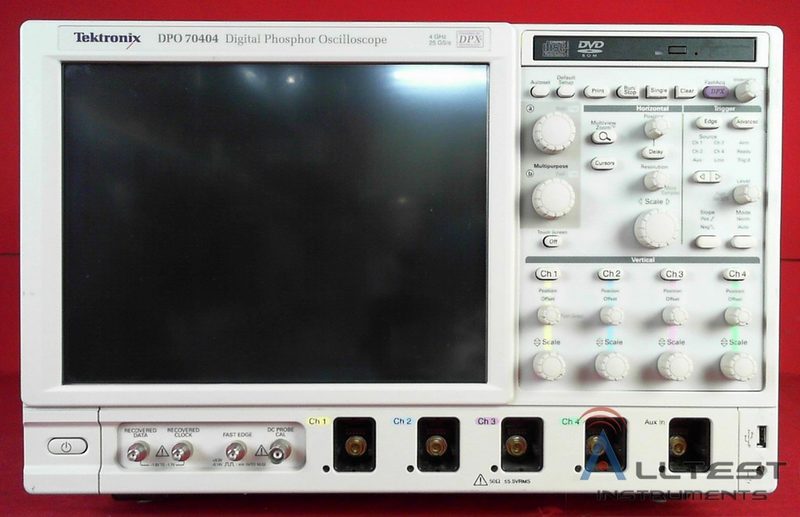Toggle the Ch 1 vertical button
Screen dimensions: 800x517
point(548,274)
